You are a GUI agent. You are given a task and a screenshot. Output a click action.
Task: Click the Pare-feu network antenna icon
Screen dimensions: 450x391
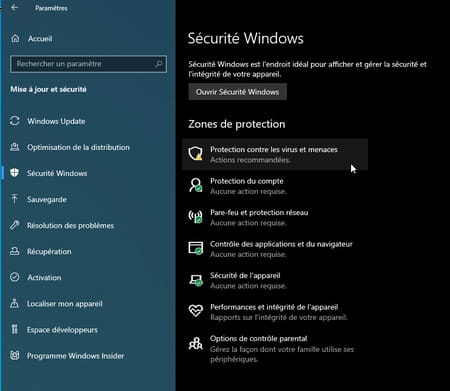pyautogui.click(x=195, y=217)
